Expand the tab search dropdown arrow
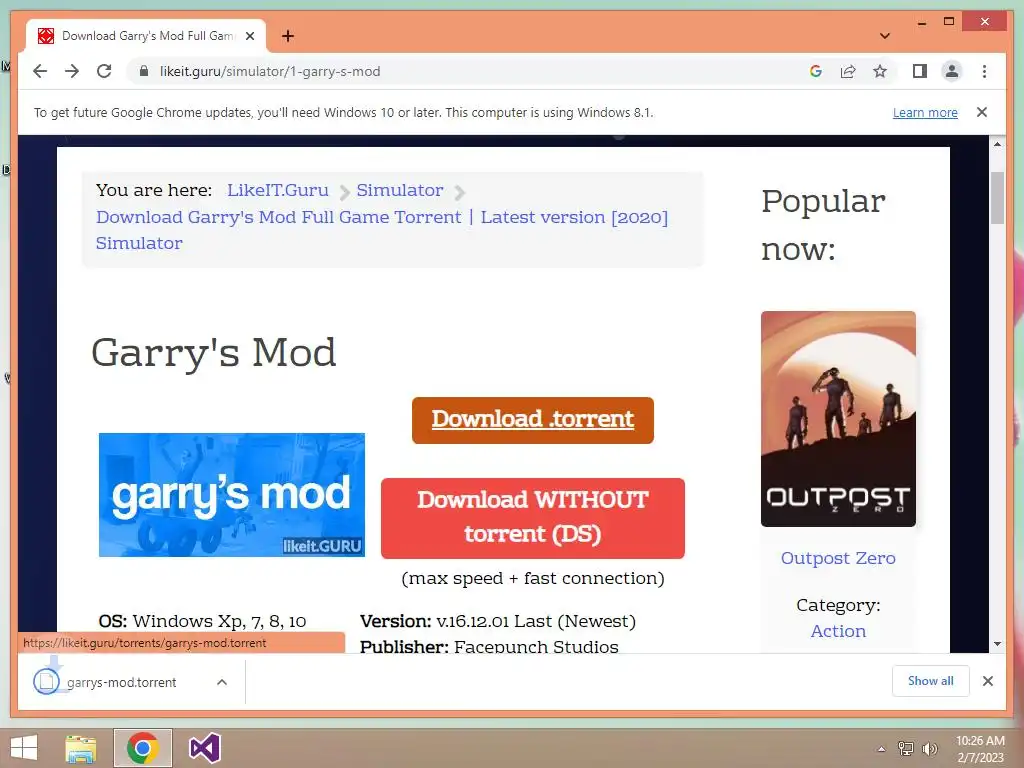The image size is (1024, 768). [x=884, y=36]
